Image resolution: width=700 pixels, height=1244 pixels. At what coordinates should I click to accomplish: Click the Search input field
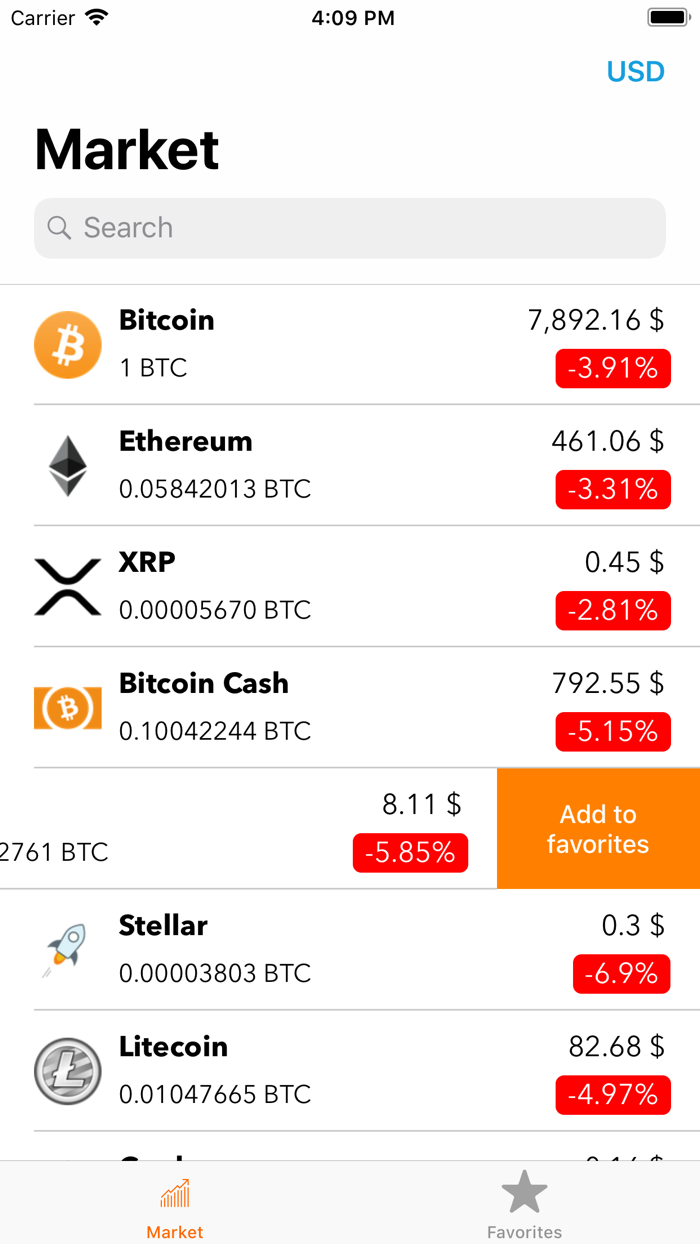tap(350, 228)
